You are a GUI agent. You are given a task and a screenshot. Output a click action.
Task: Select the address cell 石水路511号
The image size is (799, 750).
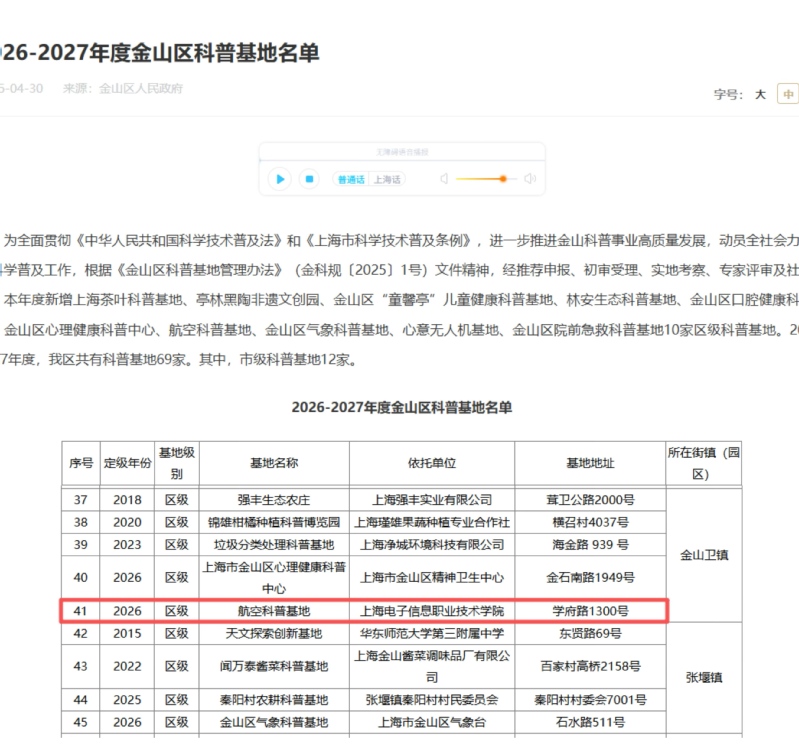[x=590, y=722]
